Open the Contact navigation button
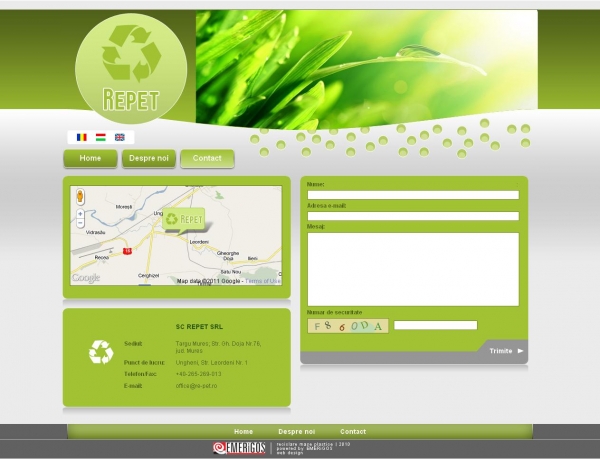 [207, 158]
